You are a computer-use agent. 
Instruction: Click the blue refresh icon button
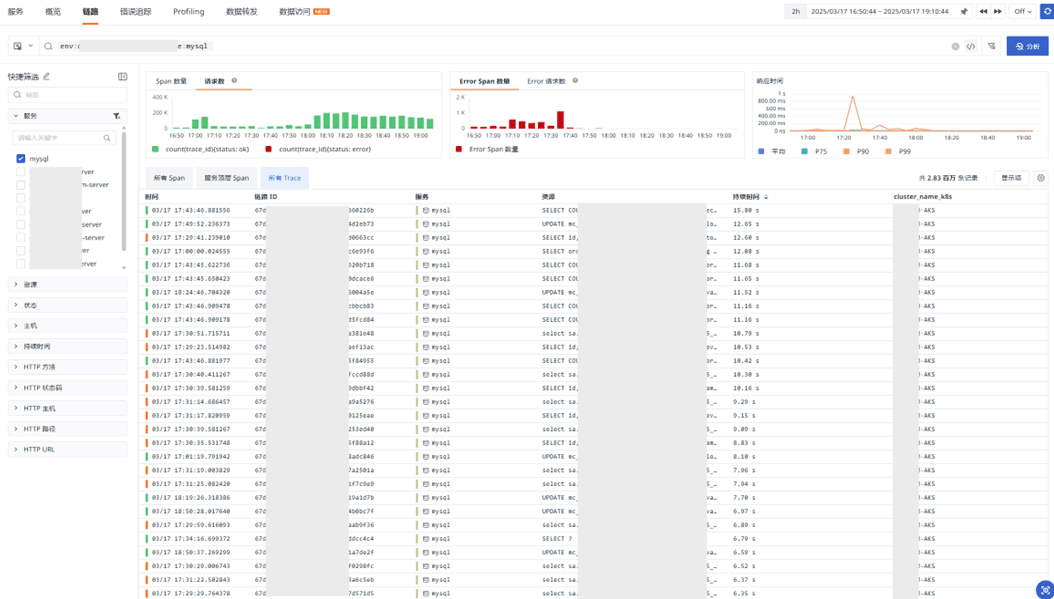tap(1046, 11)
